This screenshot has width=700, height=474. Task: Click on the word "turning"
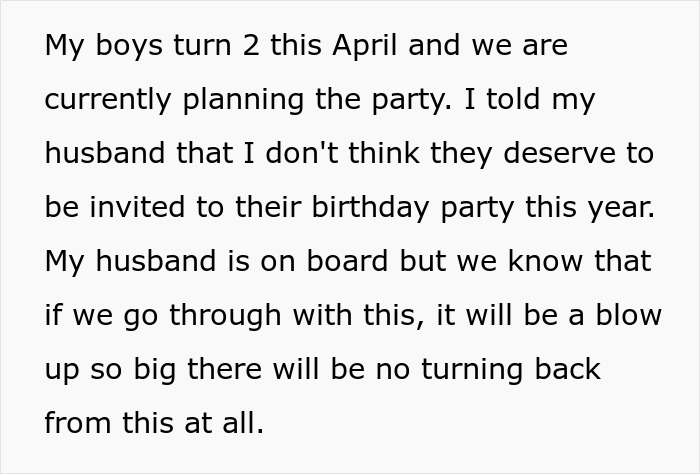pos(472,370)
